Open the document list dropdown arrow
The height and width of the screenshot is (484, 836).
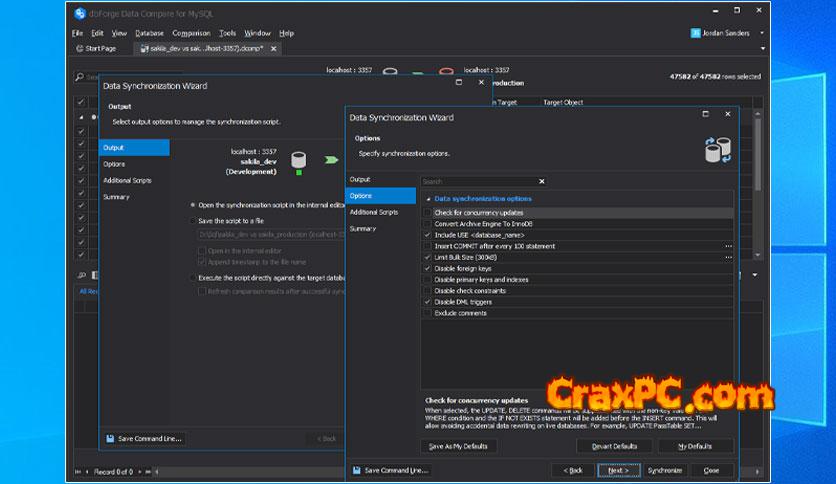coord(762,48)
